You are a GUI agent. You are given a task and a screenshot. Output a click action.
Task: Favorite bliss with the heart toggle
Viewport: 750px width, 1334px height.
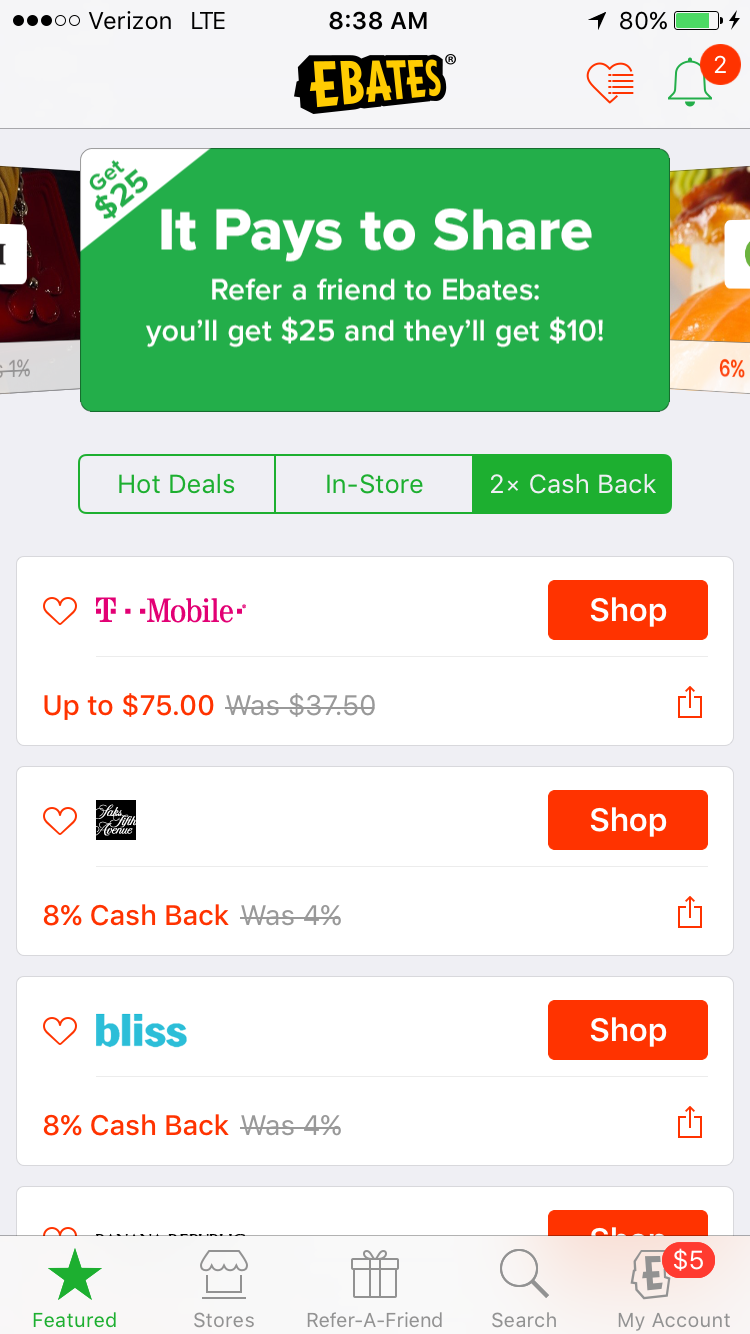click(60, 1030)
